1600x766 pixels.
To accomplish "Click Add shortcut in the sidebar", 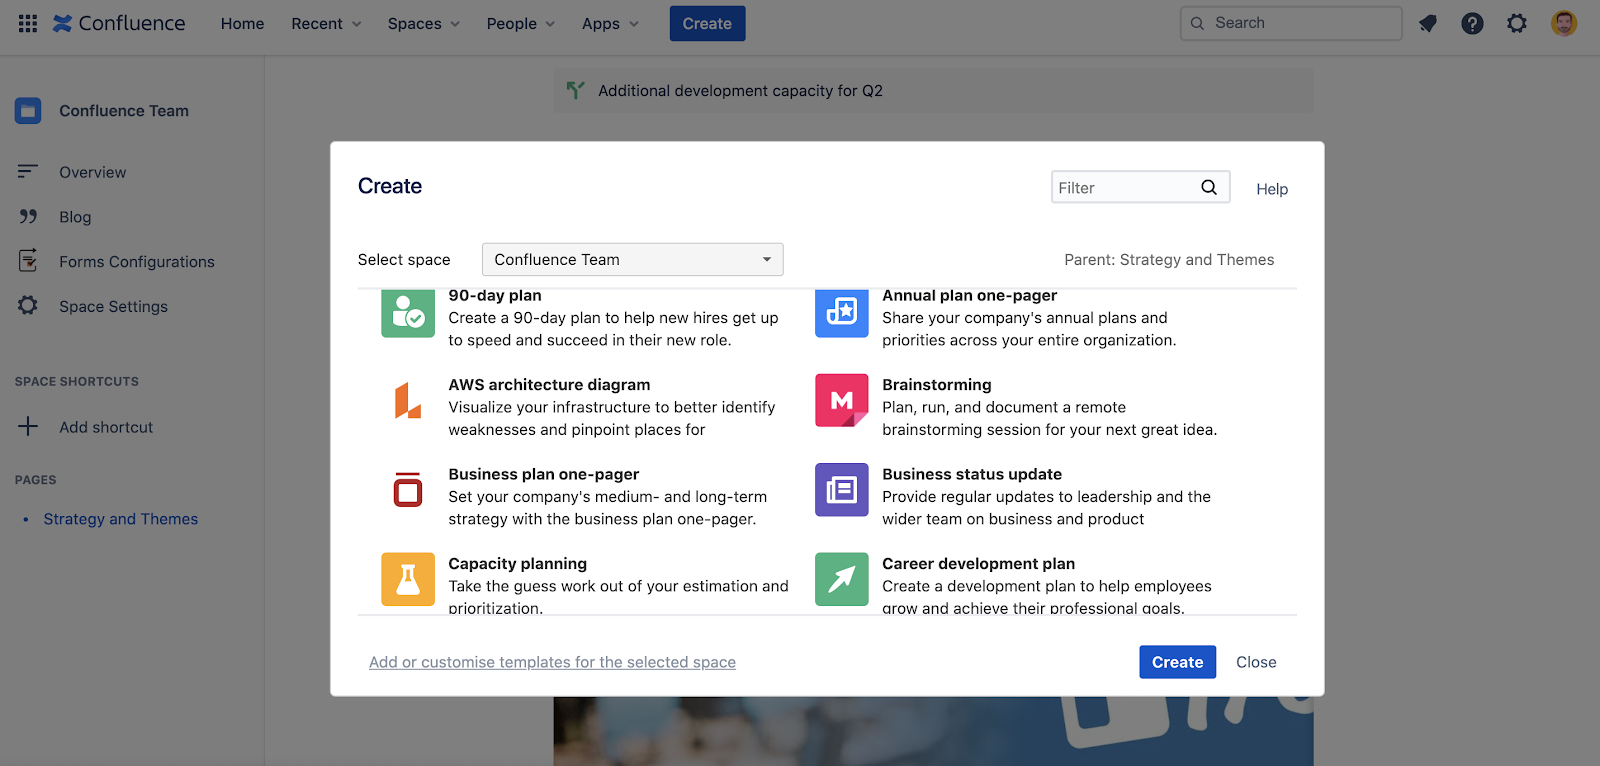I will (x=106, y=427).
